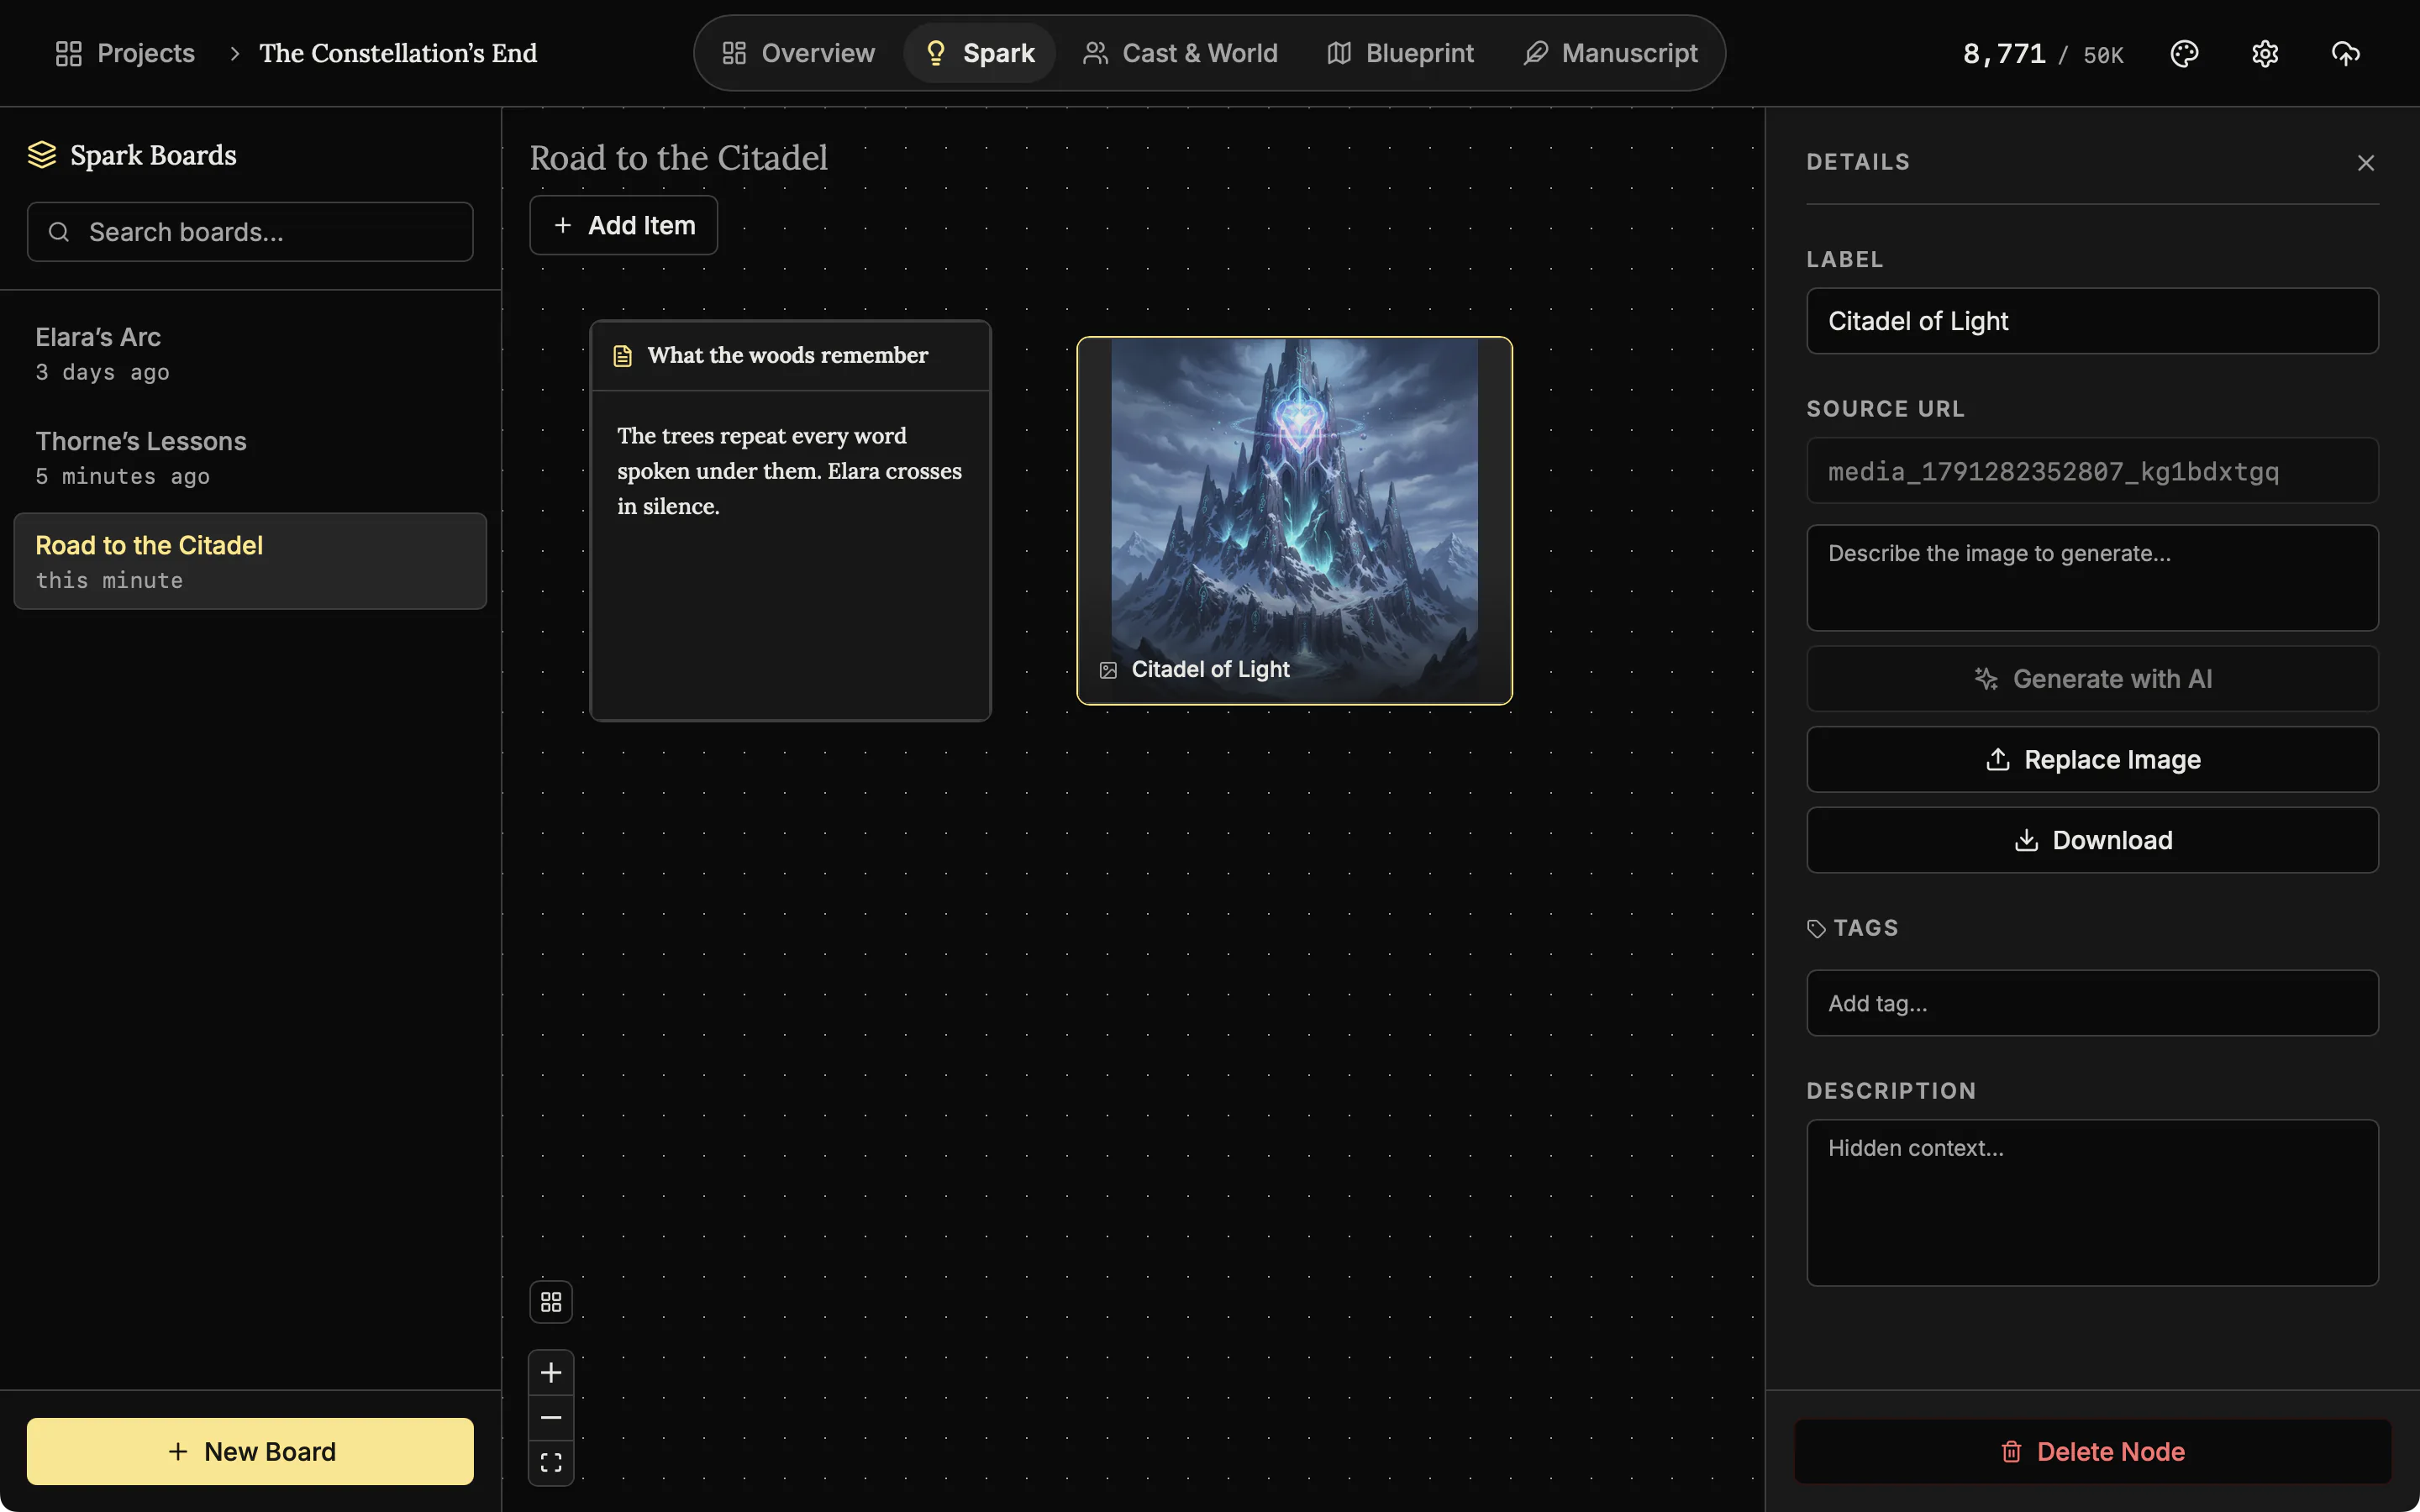
Task: Delete the selected node
Action: (x=2092, y=1451)
